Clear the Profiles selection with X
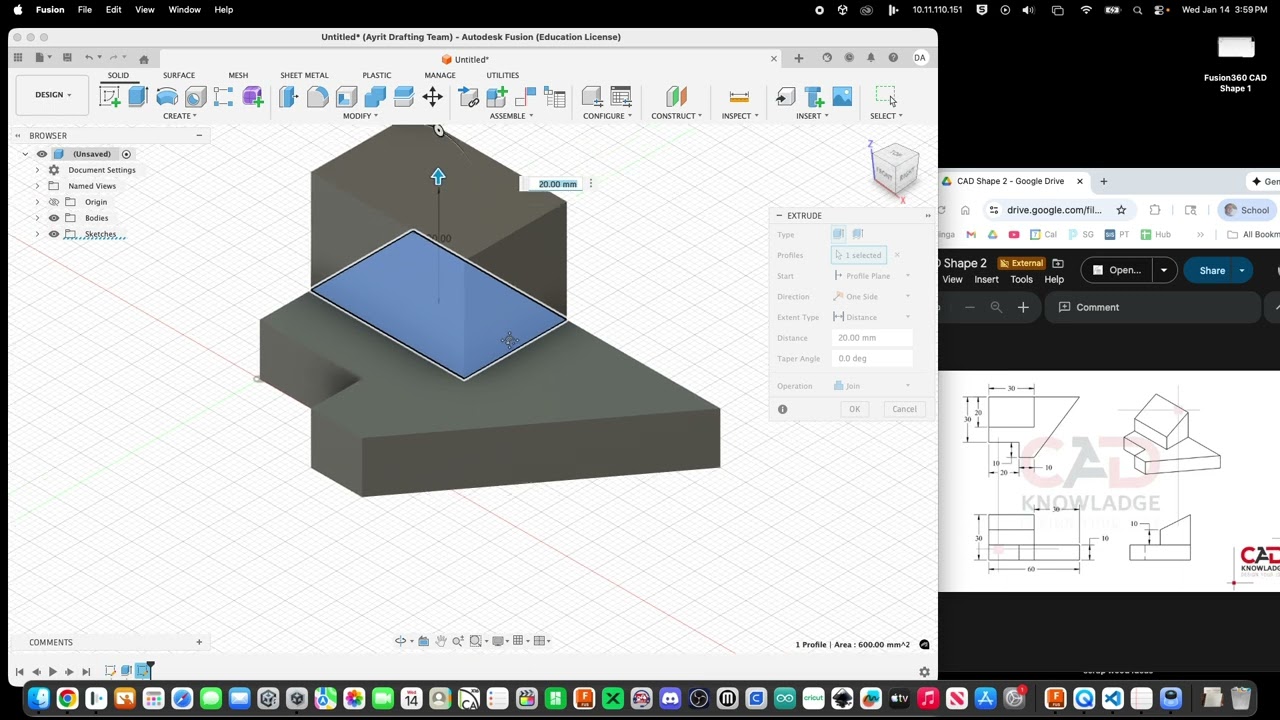This screenshot has height=720, width=1280. 897,255
